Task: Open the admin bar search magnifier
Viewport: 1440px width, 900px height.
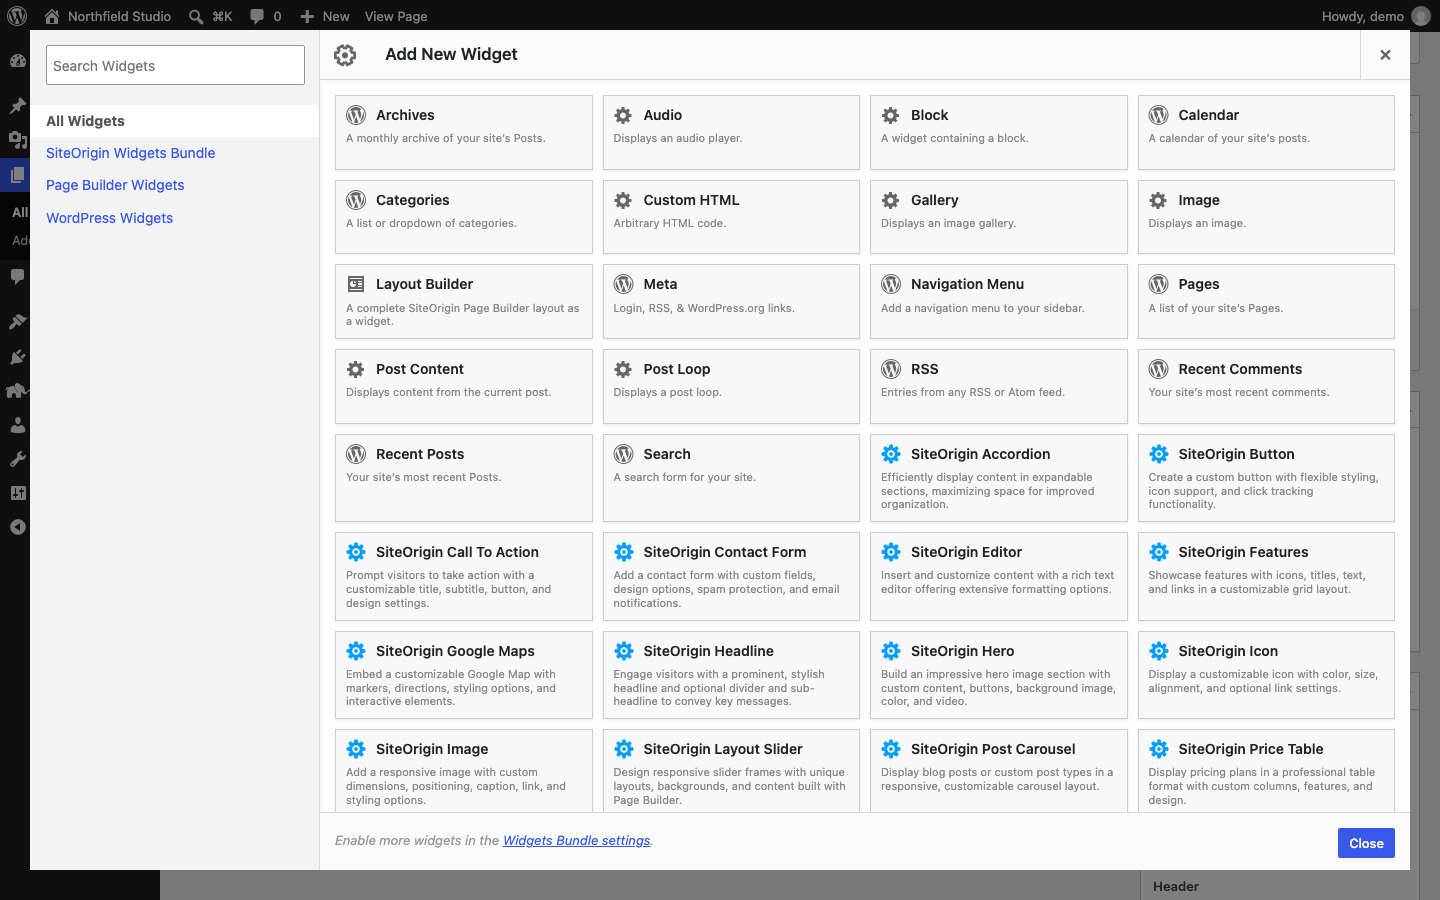Action: click(196, 16)
